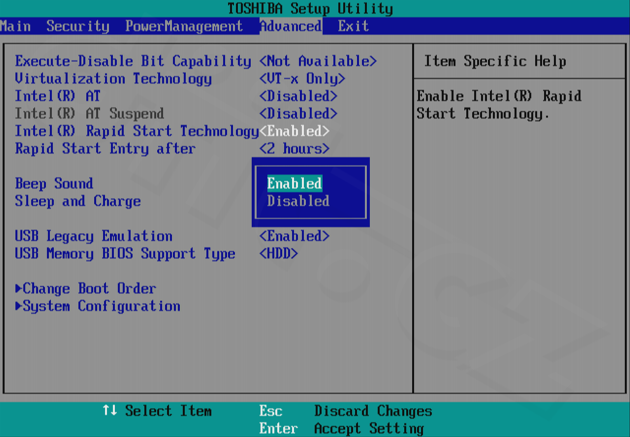Change USB Legacy Emulation Enabled value
The width and height of the screenshot is (630, 437).
[x=294, y=236]
